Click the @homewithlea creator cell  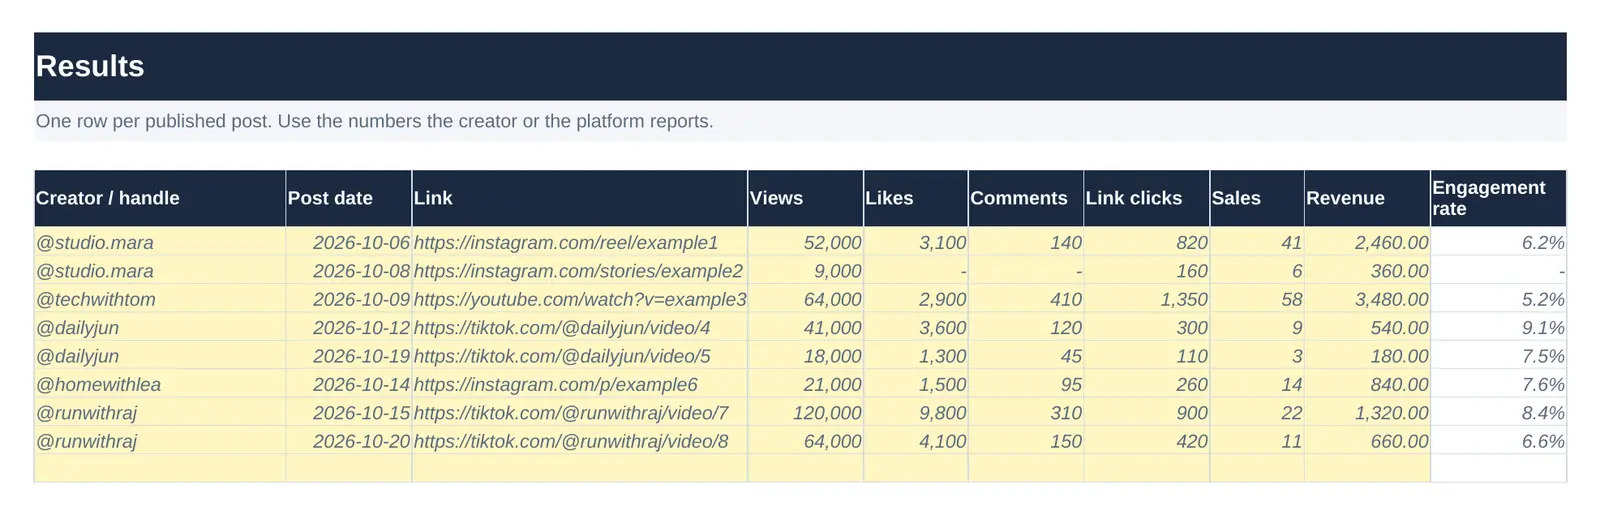pyautogui.click(x=160, y=384)
